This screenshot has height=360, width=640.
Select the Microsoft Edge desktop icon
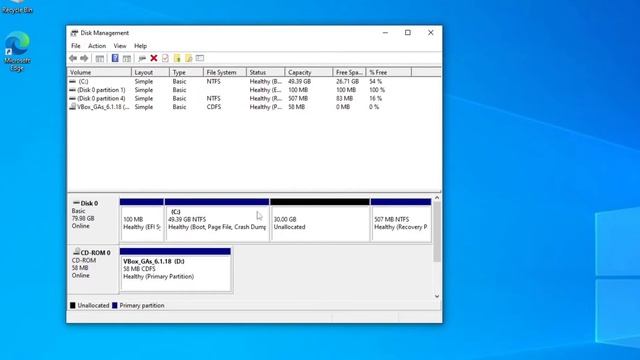17,51
